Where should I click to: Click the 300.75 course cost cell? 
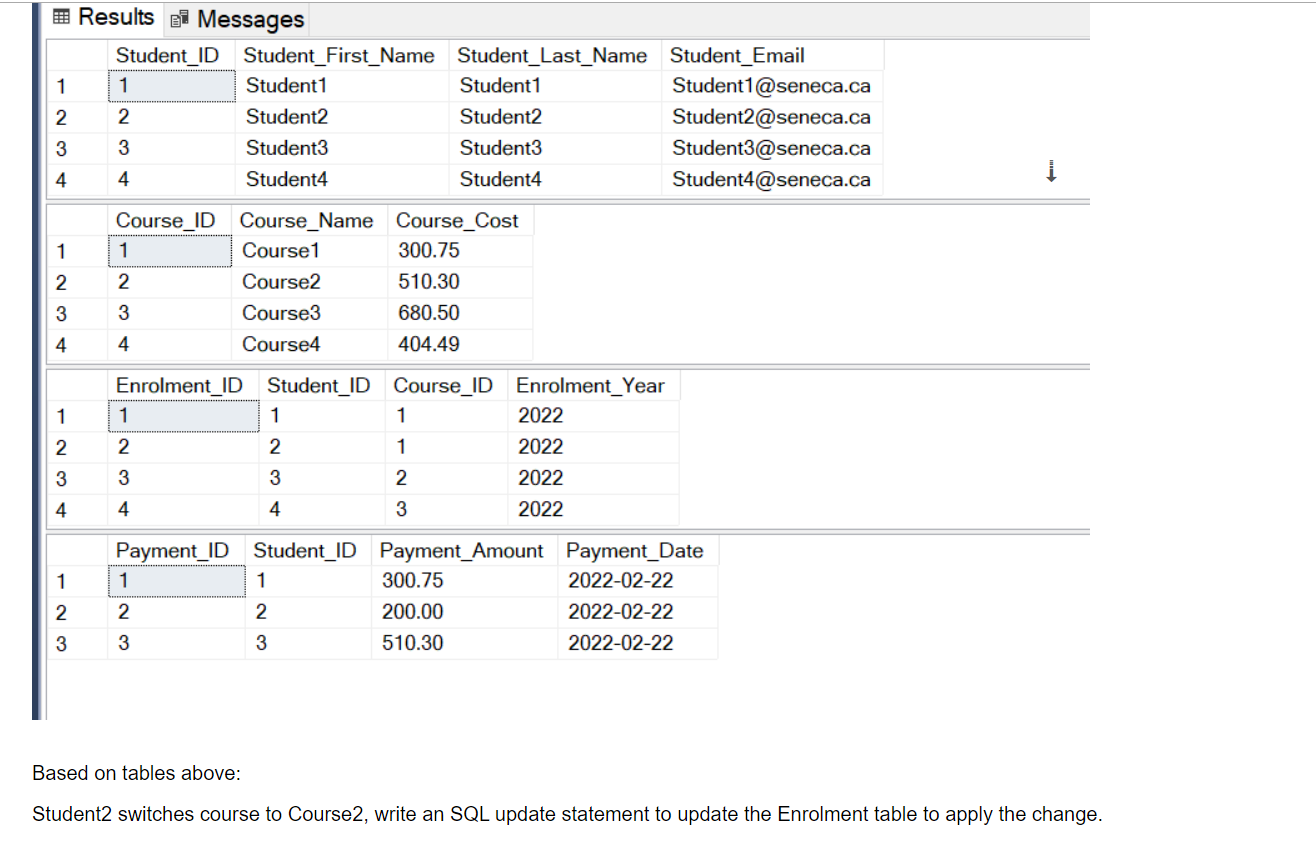coord(460,251)
